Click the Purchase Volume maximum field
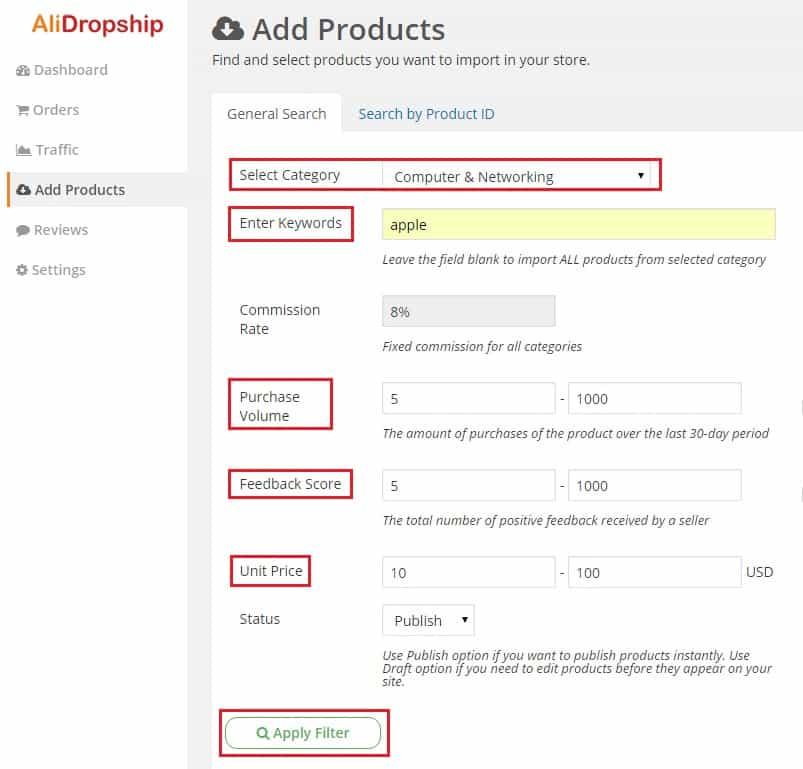The width and height of the screenshot is (803, 769). click(x=654, y=398)
